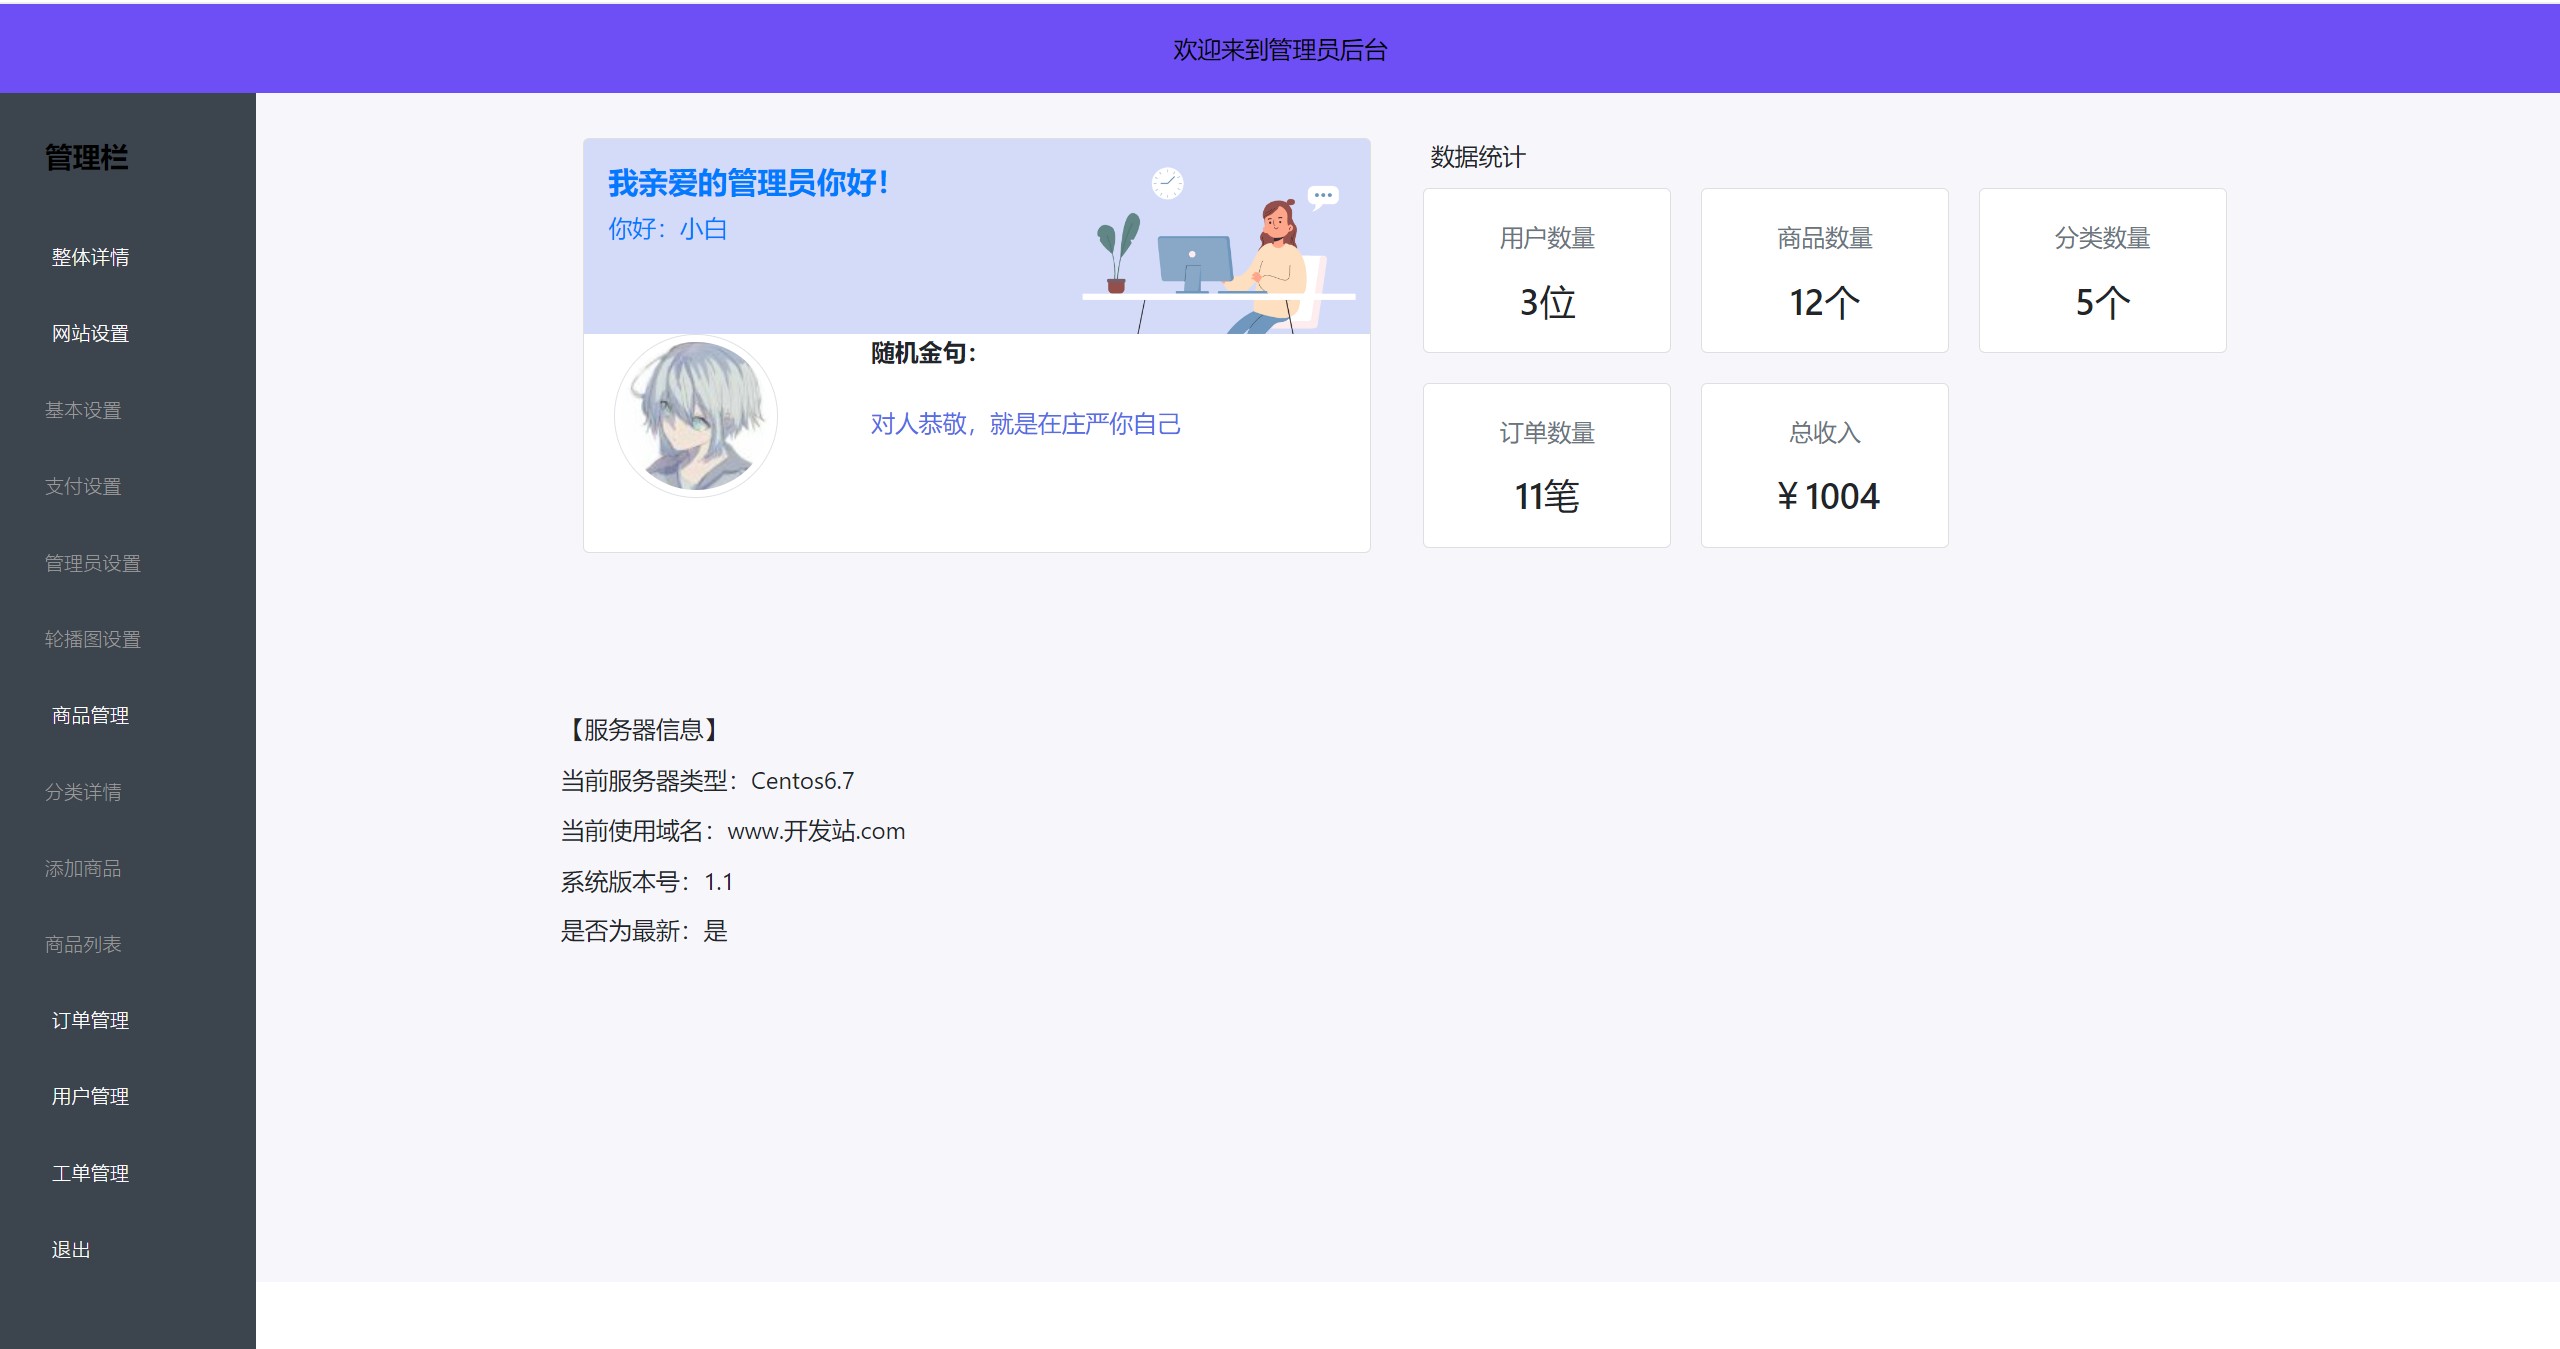Open 工单管理 ticket management
The image size is (2560, 1349).
coord(89,1173)
